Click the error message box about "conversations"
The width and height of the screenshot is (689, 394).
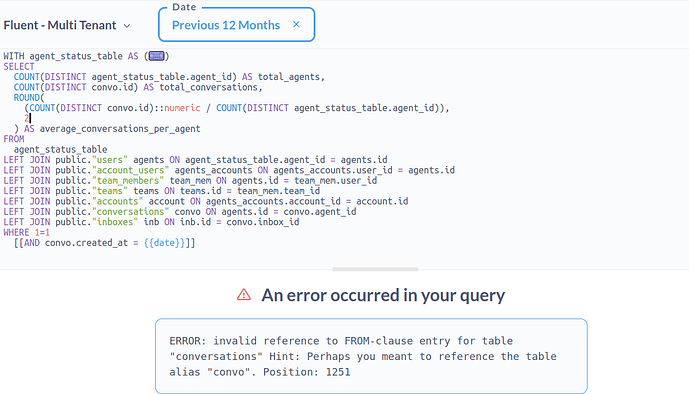point(371,356)
